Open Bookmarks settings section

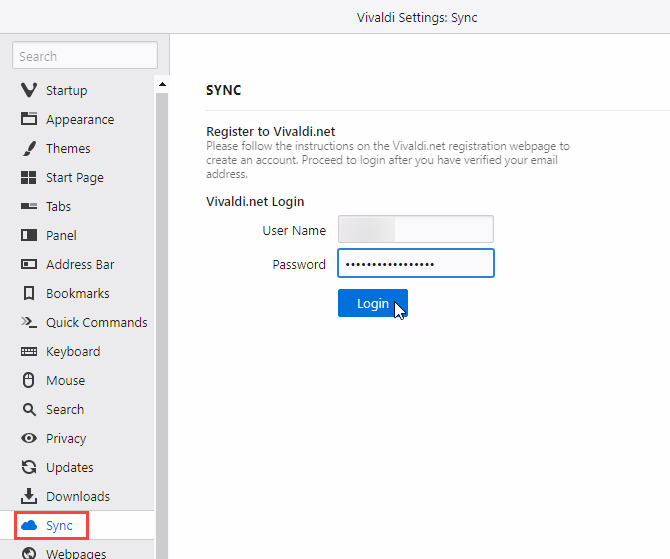point(77,294)
